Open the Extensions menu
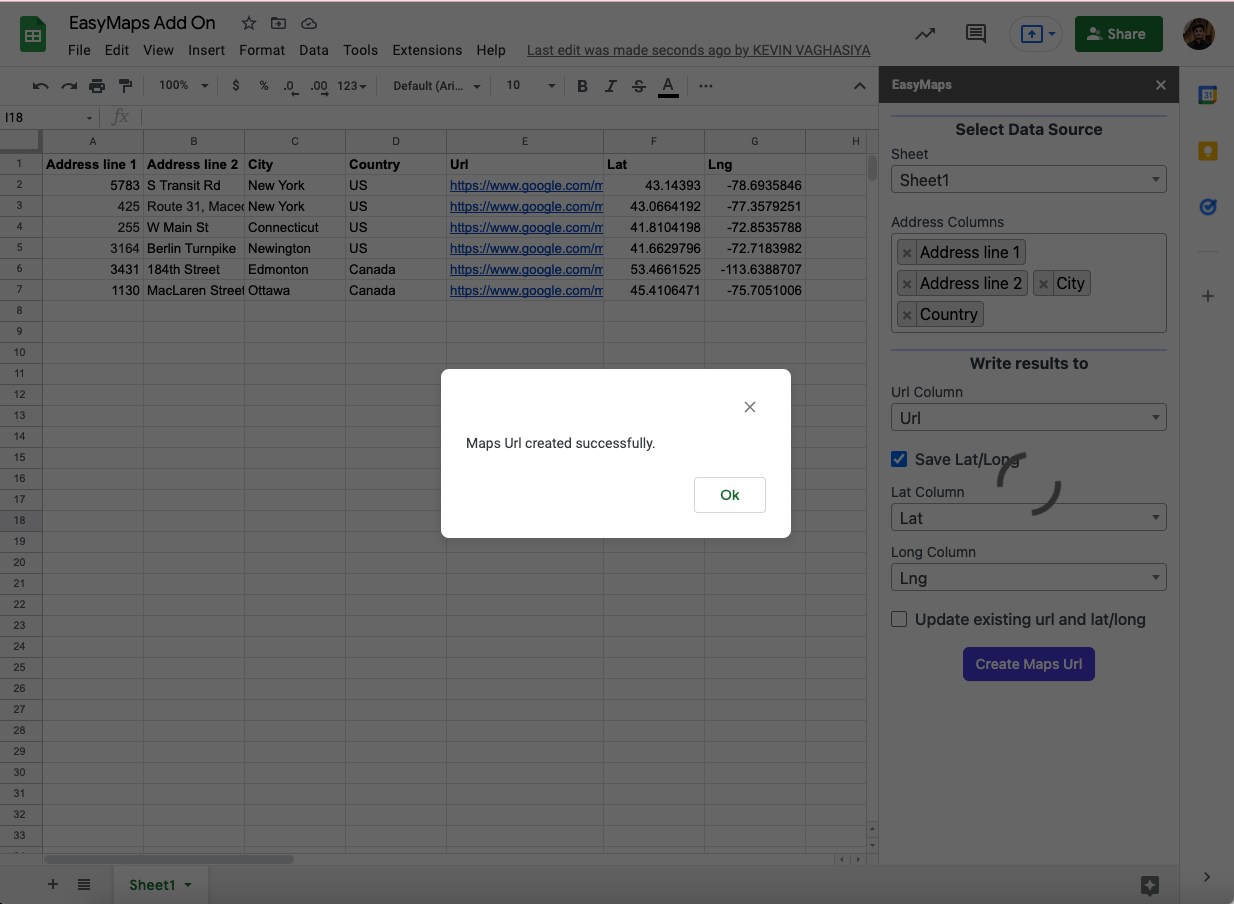1234x904 pixels. click(427, 50)
